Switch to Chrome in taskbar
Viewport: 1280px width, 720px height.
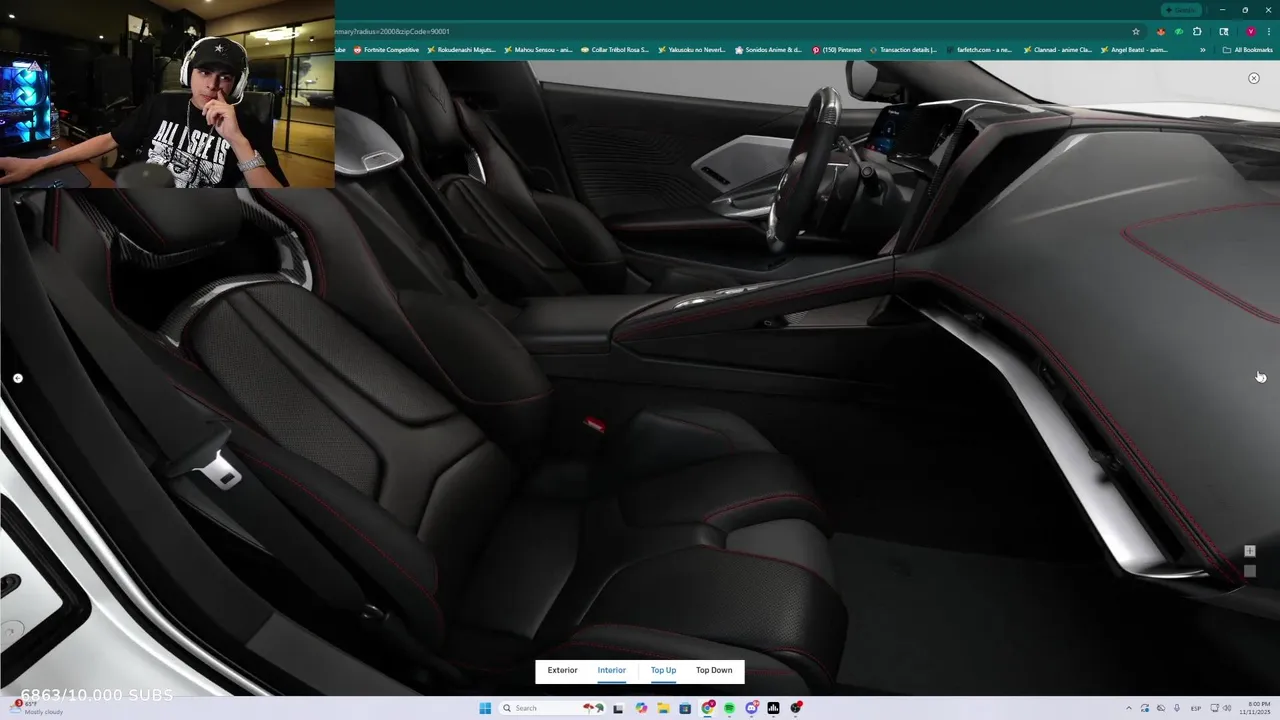pos(707,708)
